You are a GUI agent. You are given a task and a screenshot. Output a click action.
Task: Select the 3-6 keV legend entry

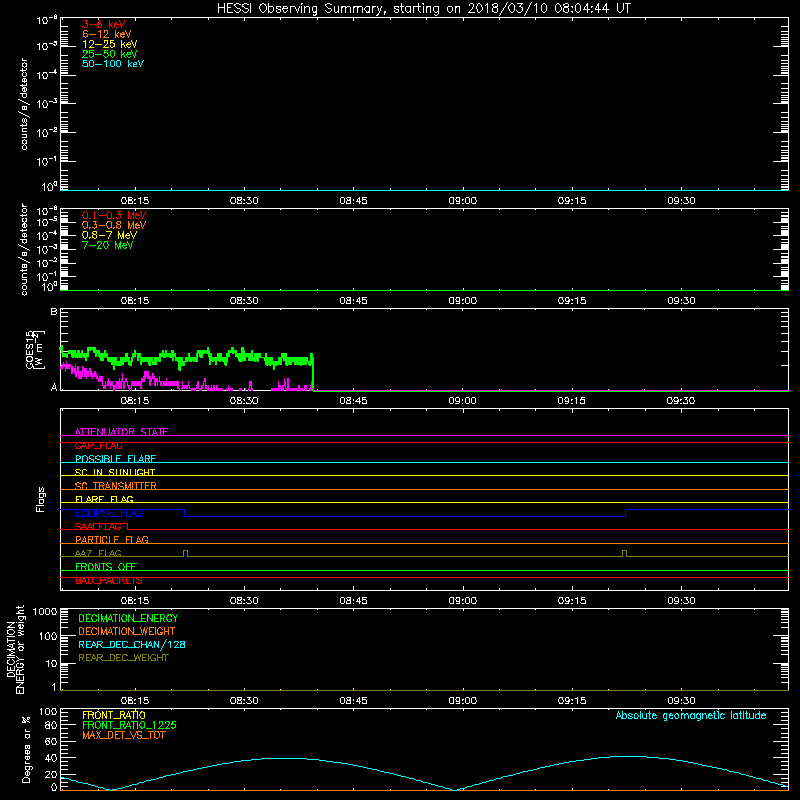[104, 24]
